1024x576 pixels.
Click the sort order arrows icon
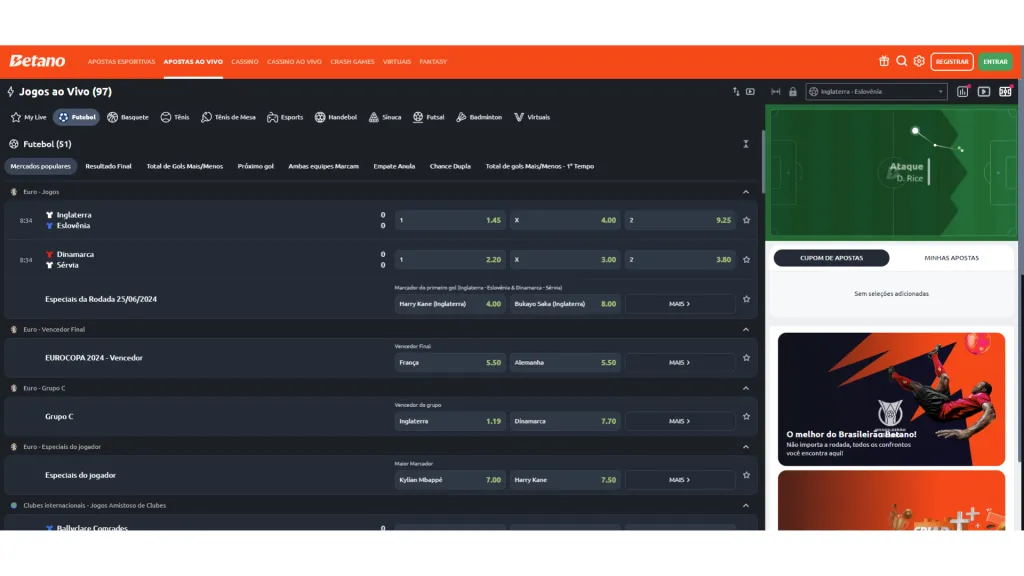pyautogui.click(x=736, y=91)
